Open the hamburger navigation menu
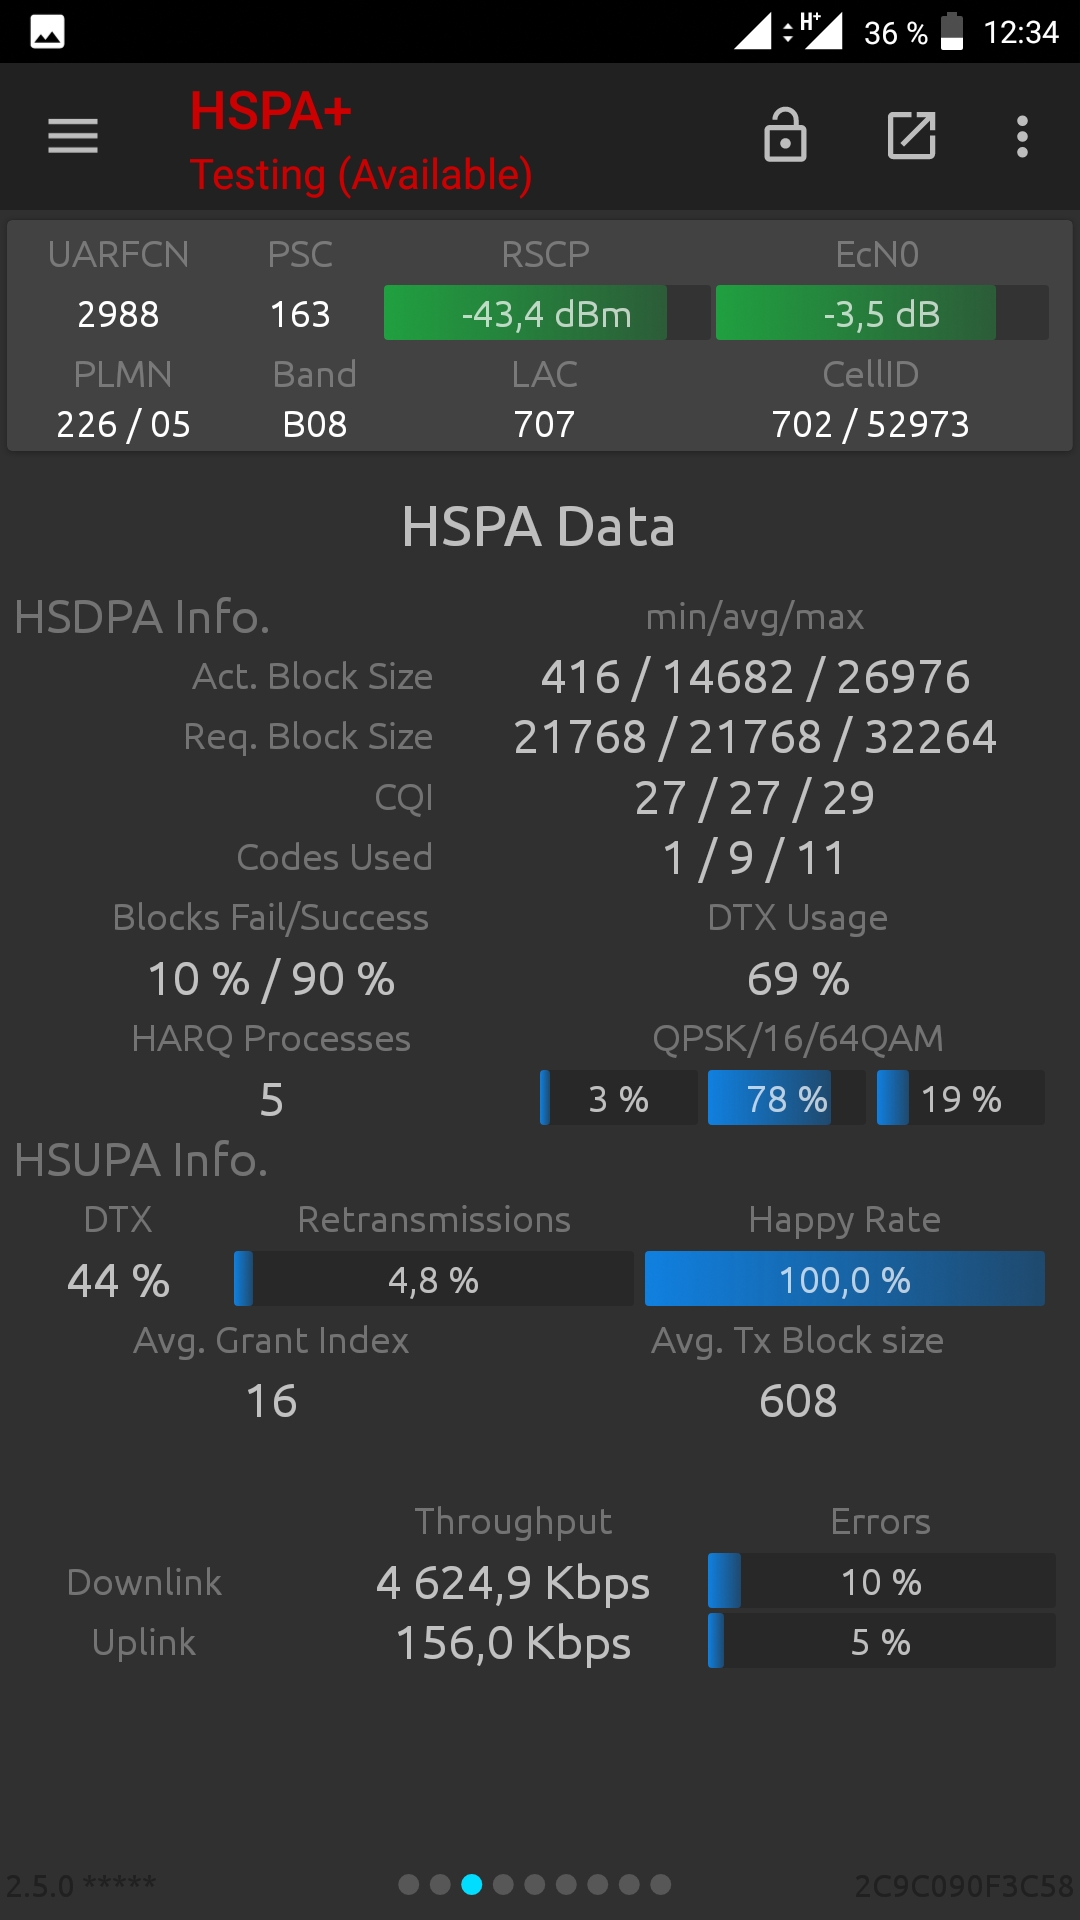The height and width of the screenshot is (1920, 1080). 73,136
